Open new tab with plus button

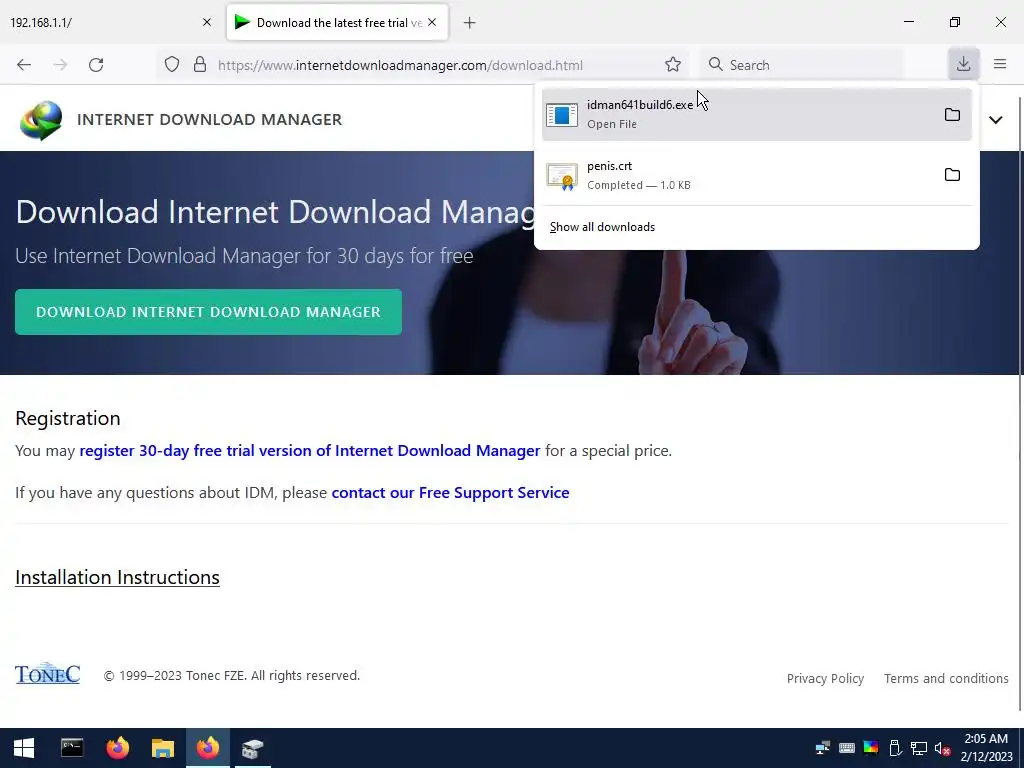[470, 23]
